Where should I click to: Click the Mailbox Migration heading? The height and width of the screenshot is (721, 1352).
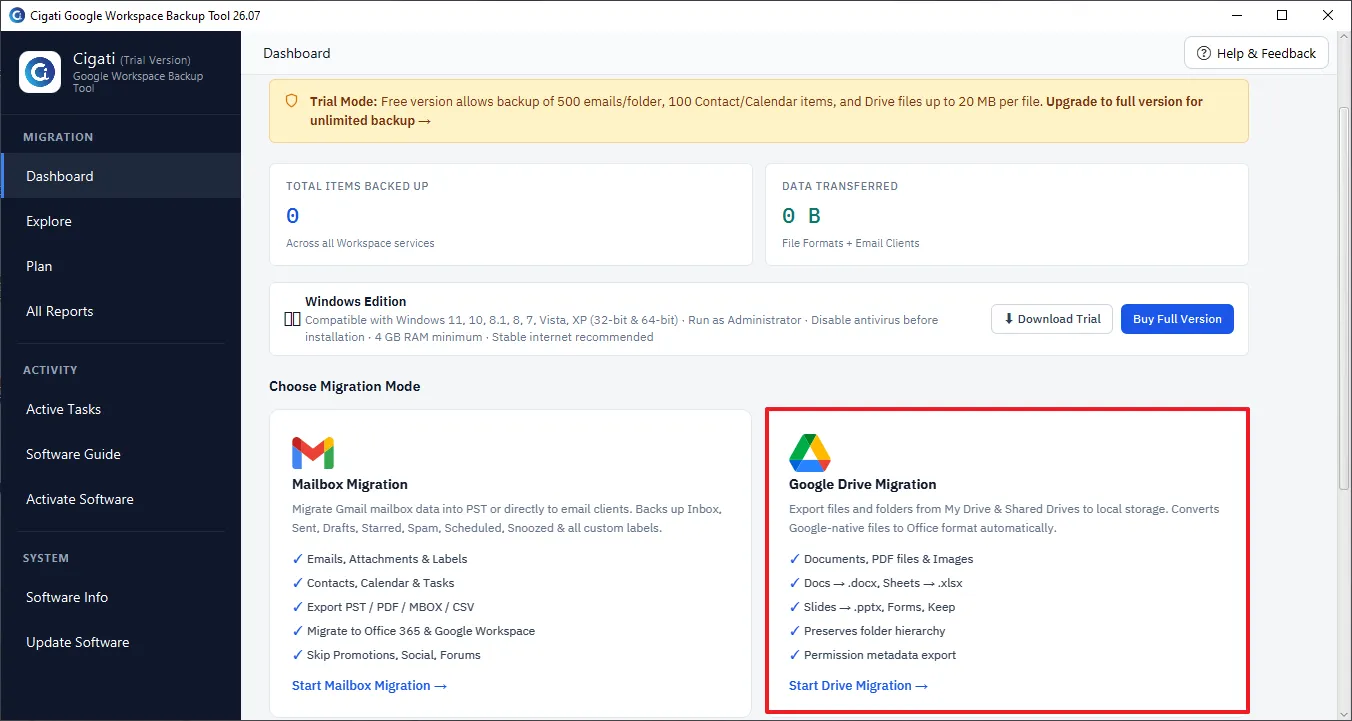(x=350, y=484)
